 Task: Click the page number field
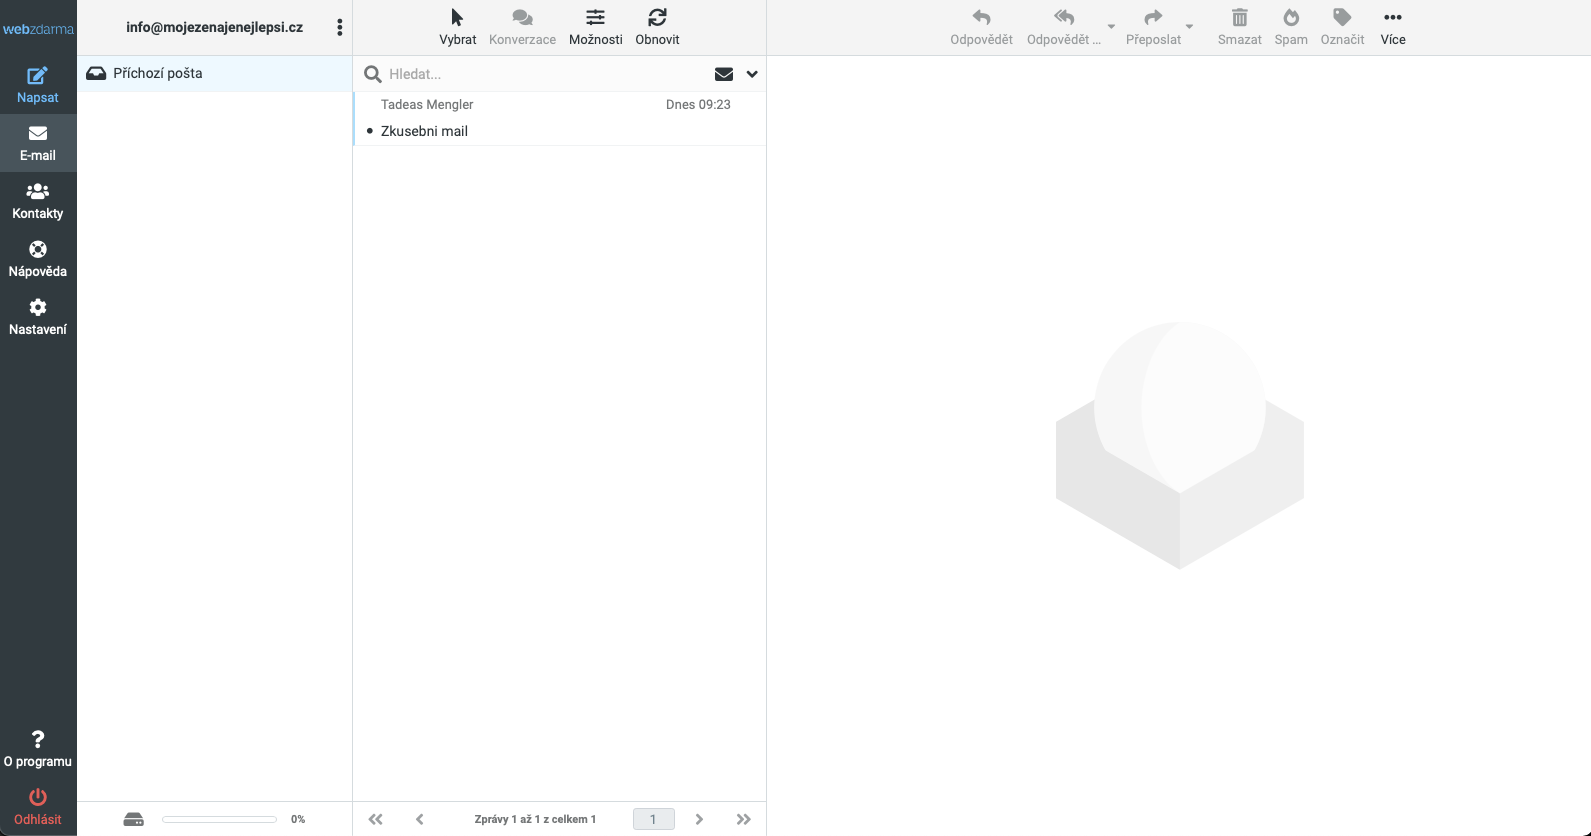pos(654,819)
